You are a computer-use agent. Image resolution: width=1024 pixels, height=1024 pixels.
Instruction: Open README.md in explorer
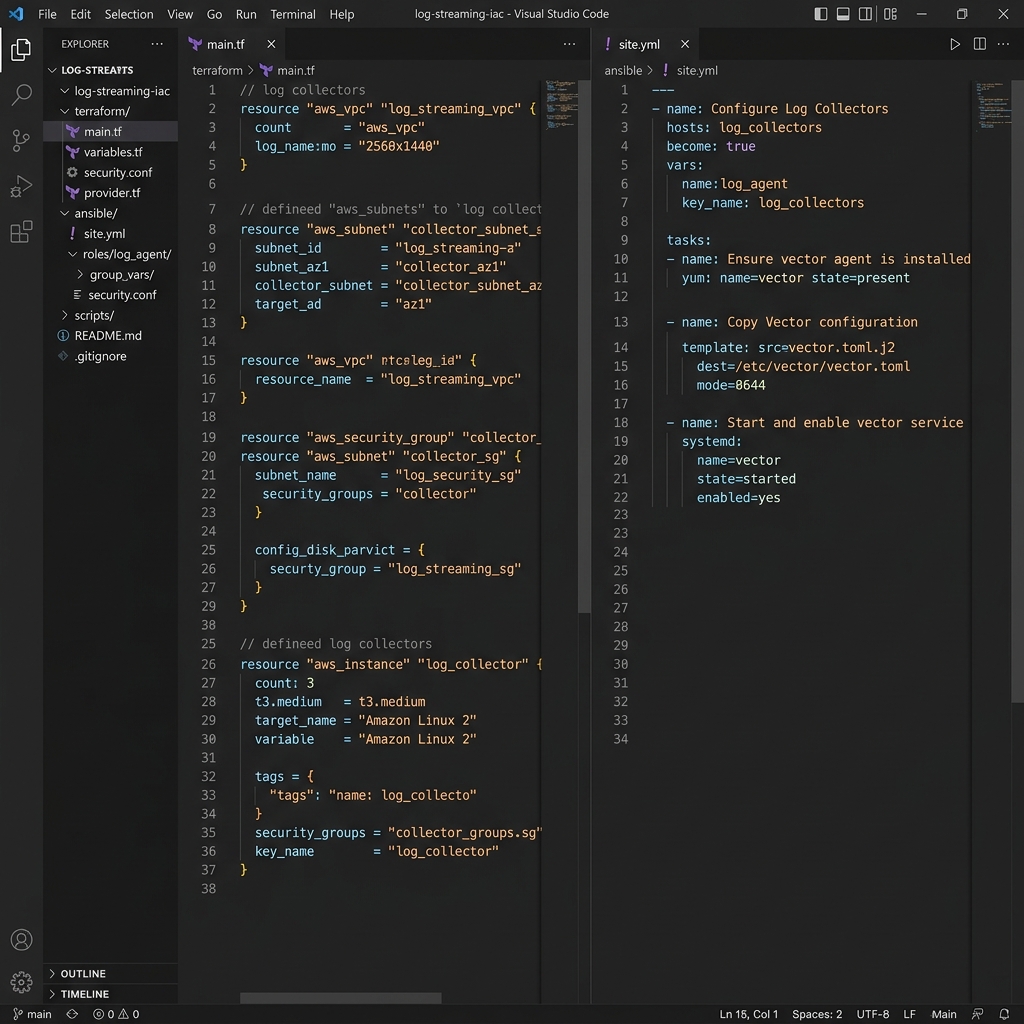tap(110, 335)
